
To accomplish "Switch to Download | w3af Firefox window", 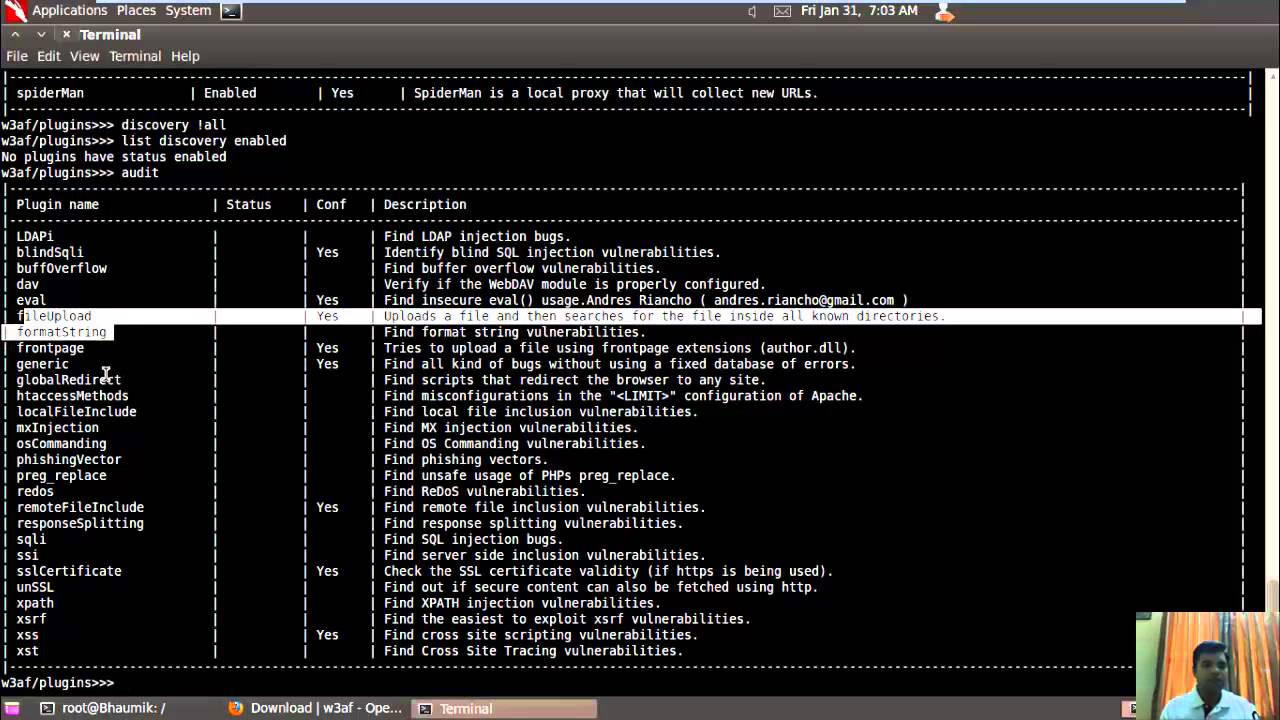I will tap(315, 708).
